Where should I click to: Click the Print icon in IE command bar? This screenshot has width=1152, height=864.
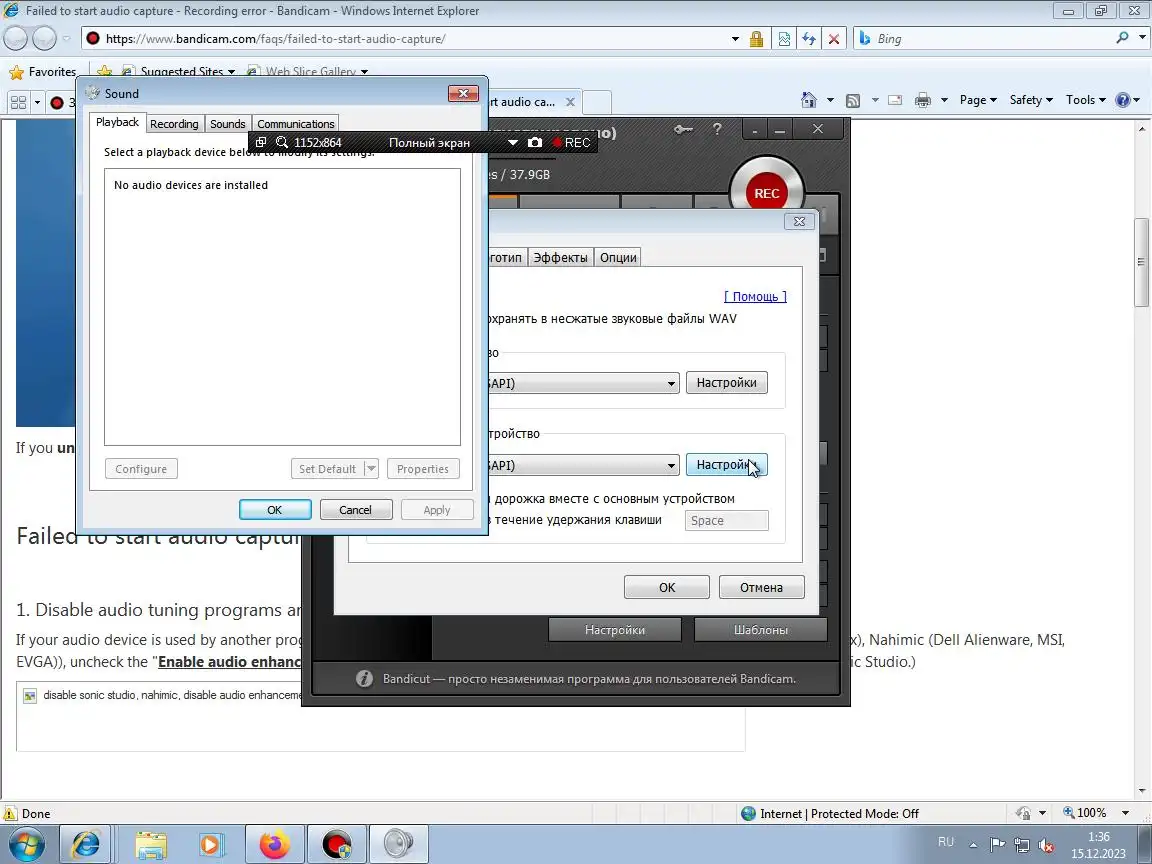pyautogui.click(x=923, y=101)
